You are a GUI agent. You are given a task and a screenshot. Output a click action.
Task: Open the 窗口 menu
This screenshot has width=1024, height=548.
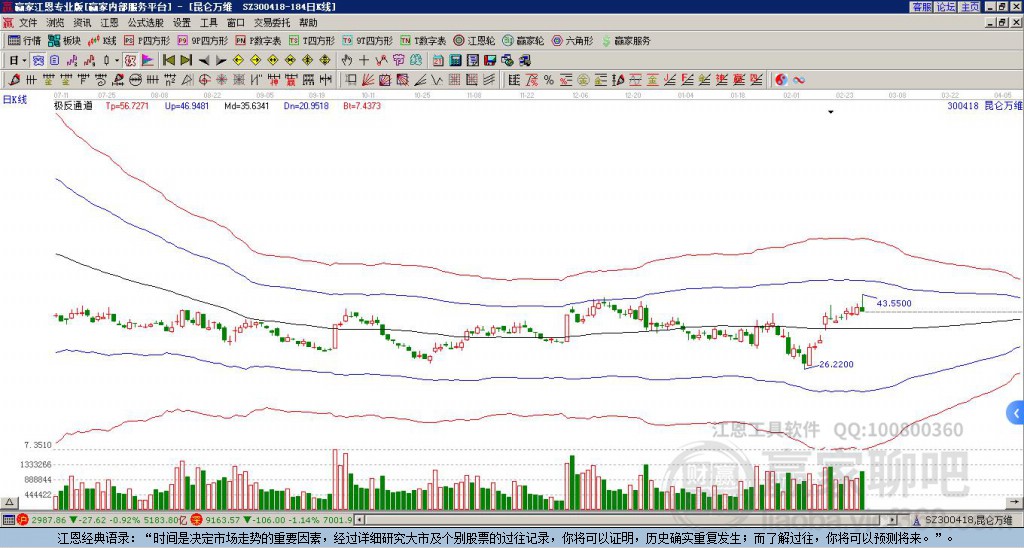click(236, 23)
